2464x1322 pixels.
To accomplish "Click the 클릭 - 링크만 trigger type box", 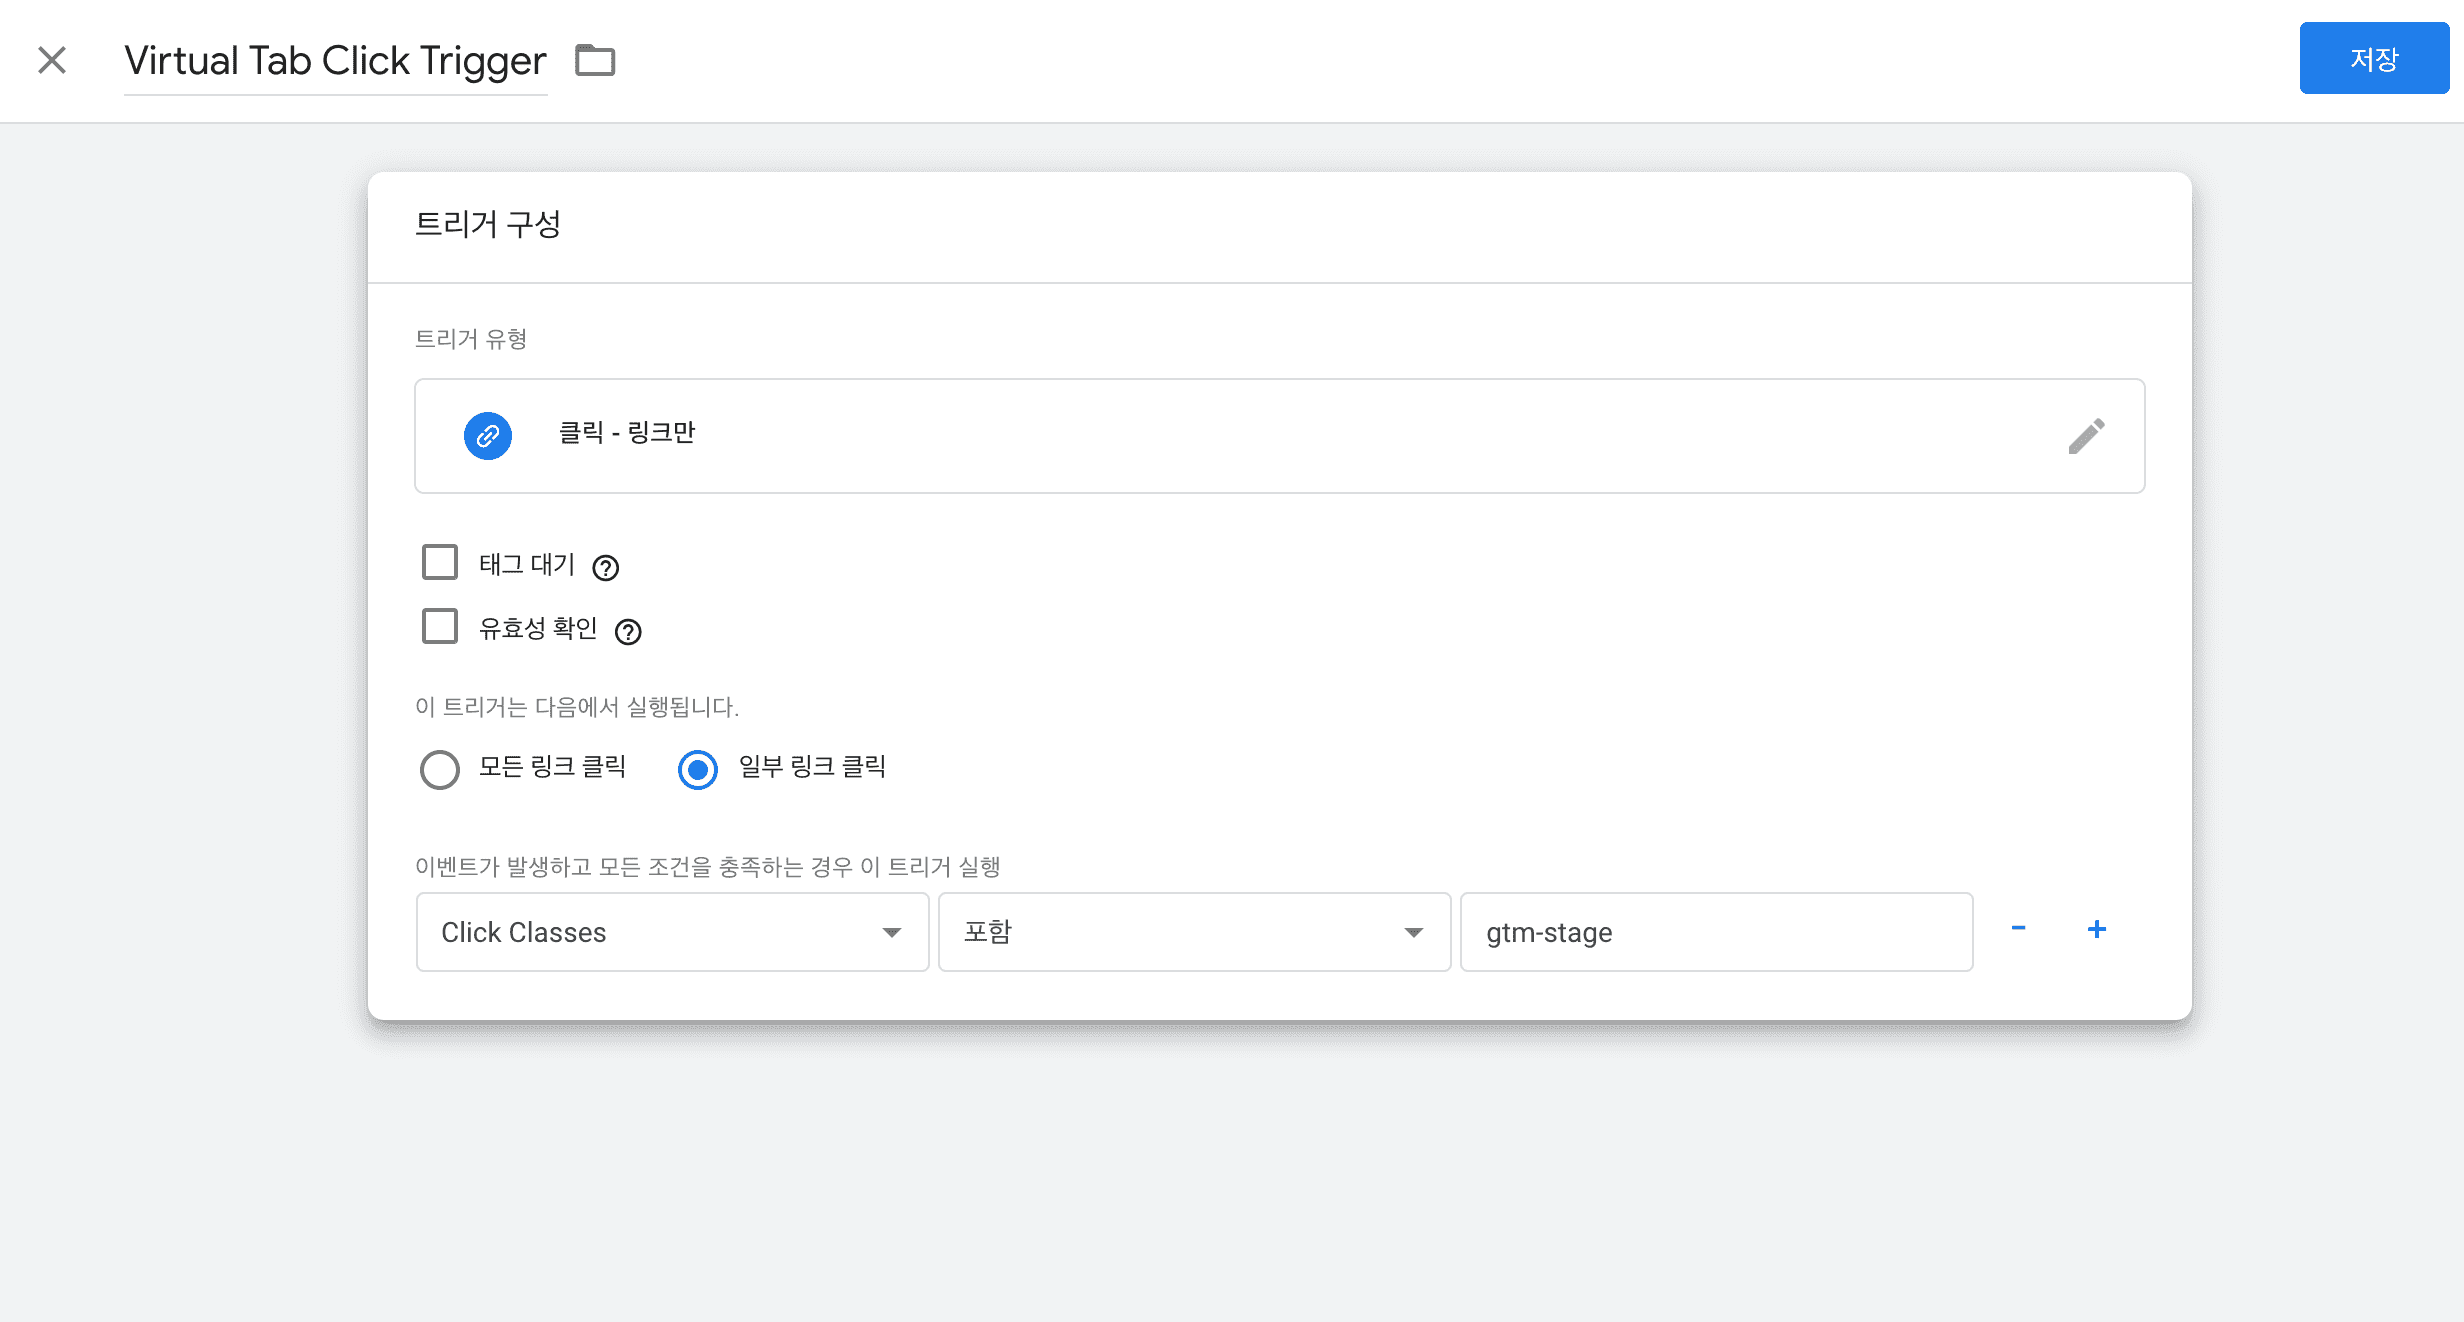I will pyautogui.click(x=1278, y=436).
